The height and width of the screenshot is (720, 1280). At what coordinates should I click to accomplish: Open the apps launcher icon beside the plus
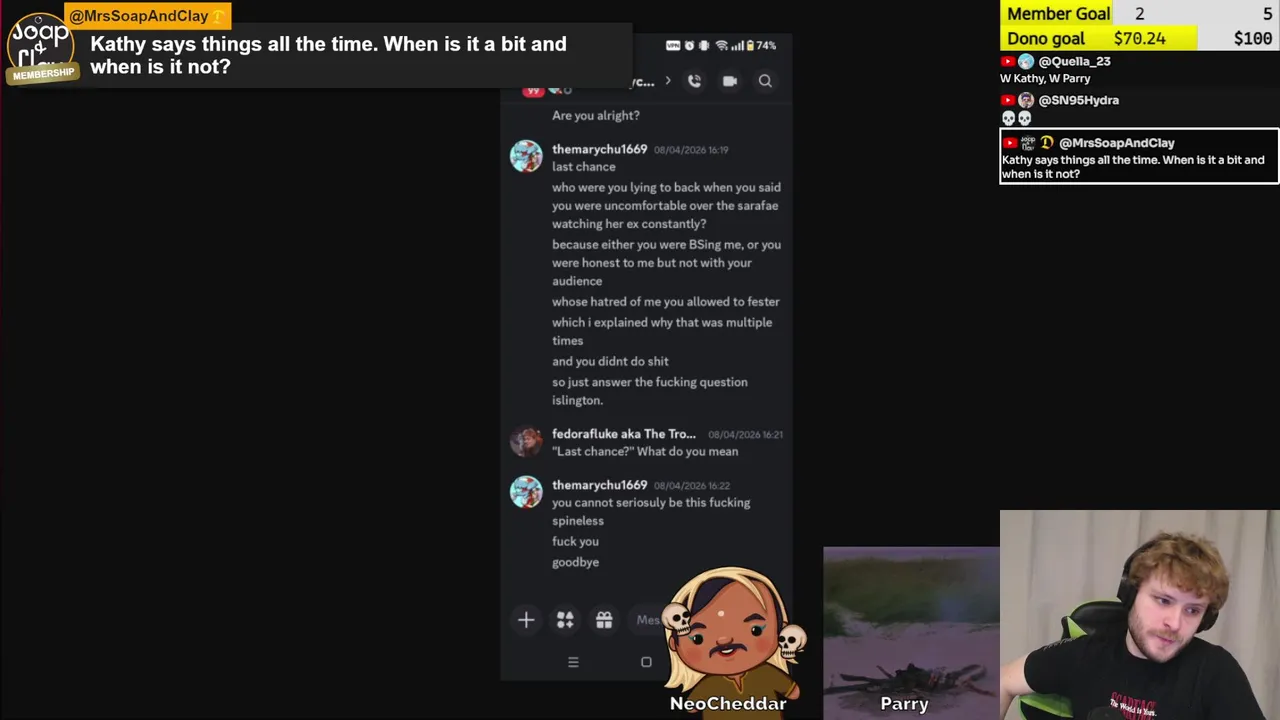point(565,620)
